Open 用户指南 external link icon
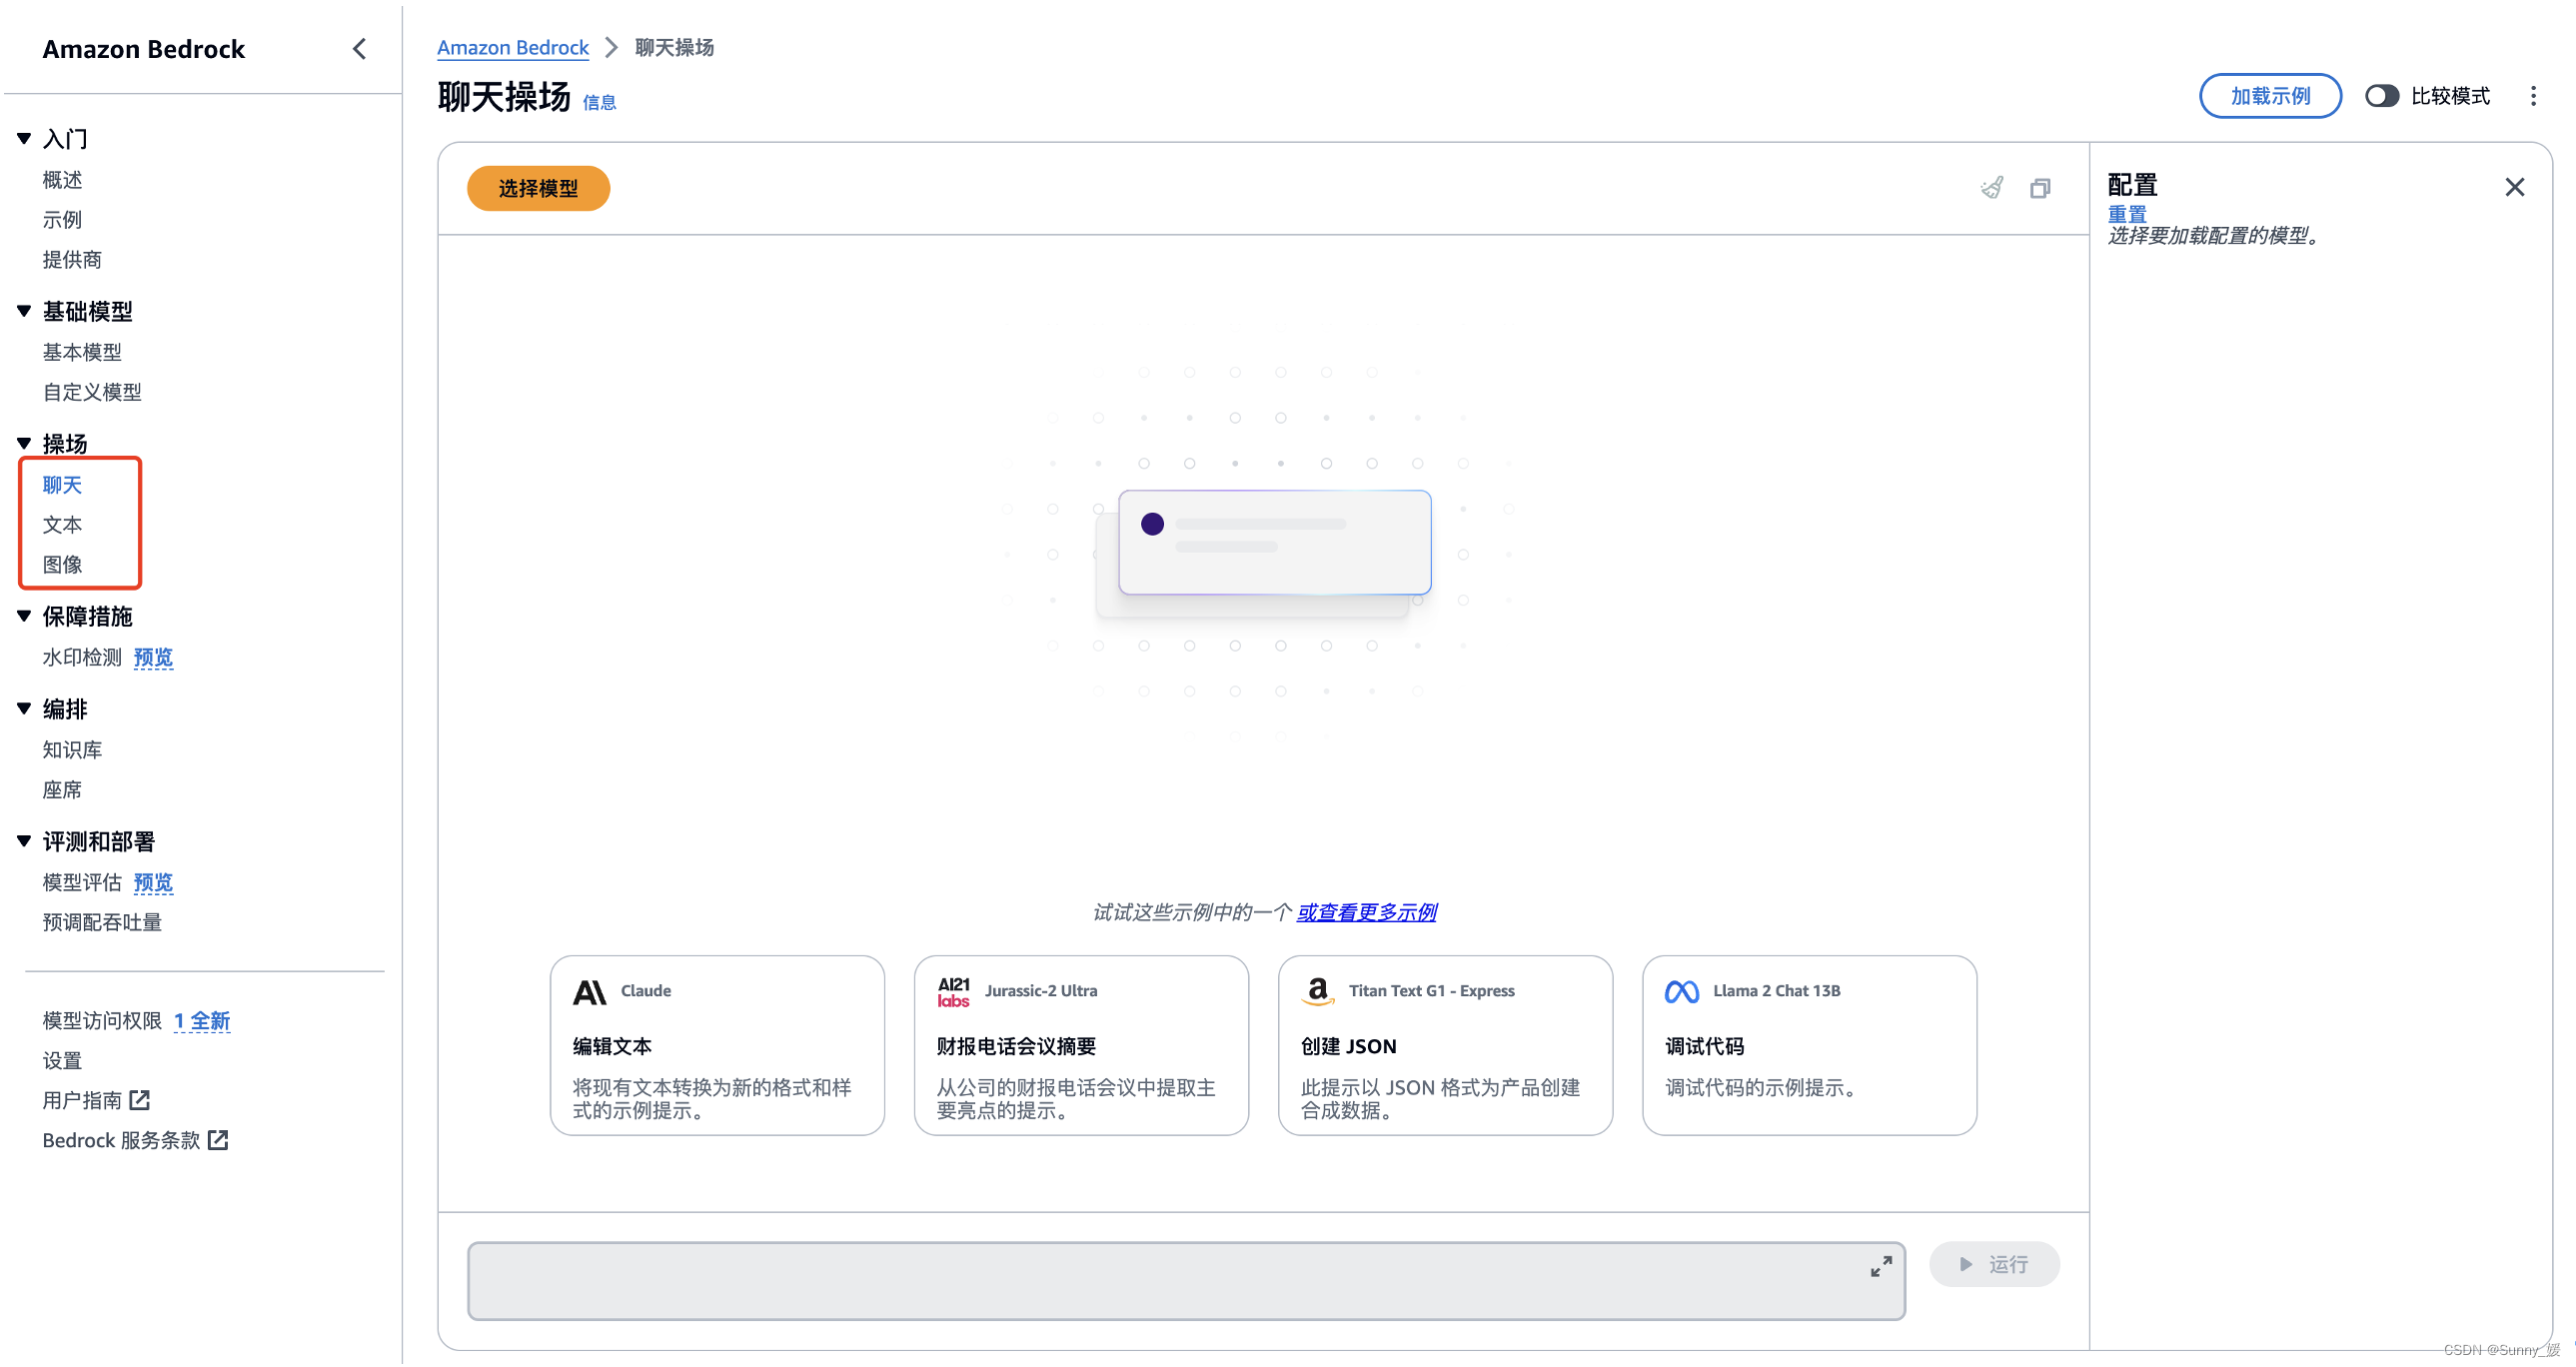Image resolution: width=2576 pixels, height=1367 pixels. click(x=139, y=1100)
